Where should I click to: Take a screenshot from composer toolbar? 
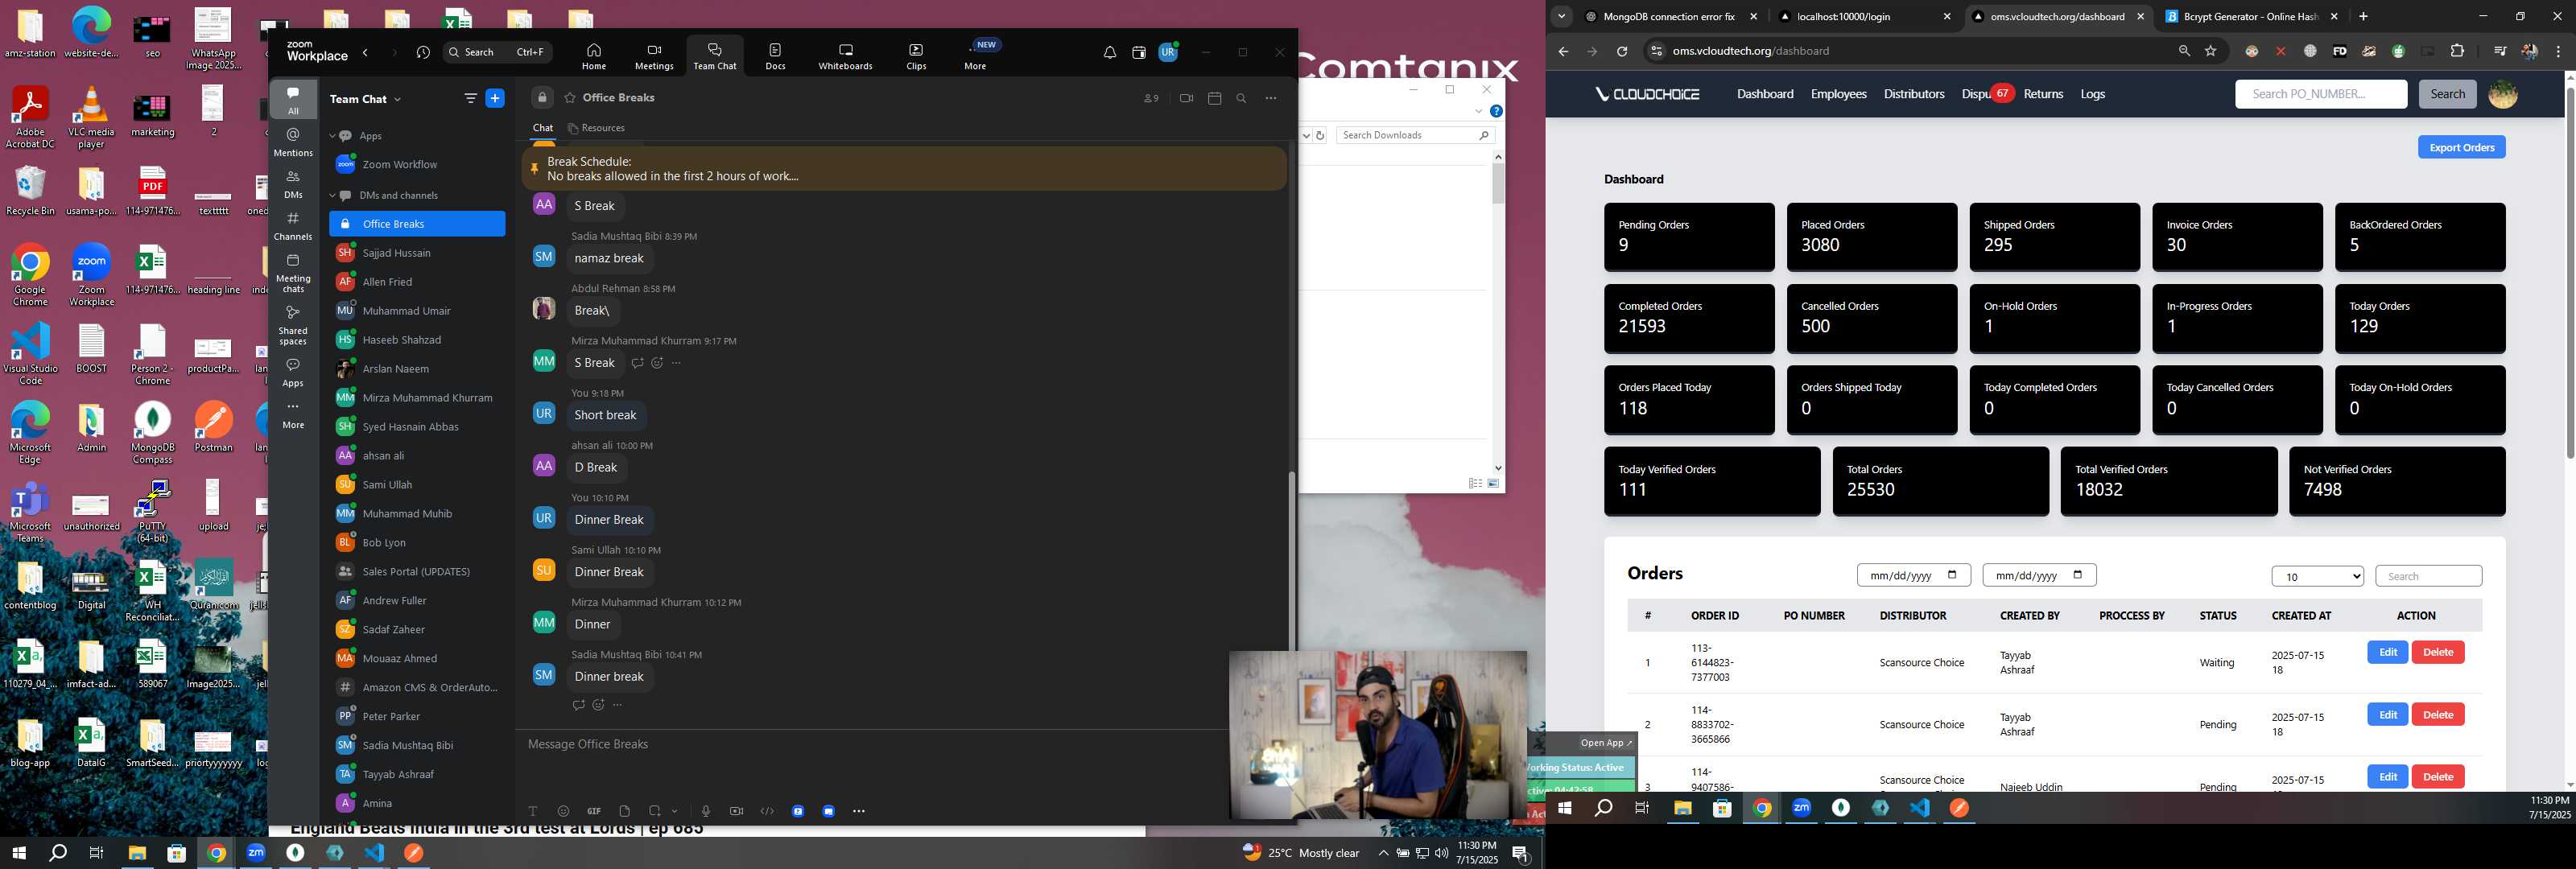click(x=654, y=811)
